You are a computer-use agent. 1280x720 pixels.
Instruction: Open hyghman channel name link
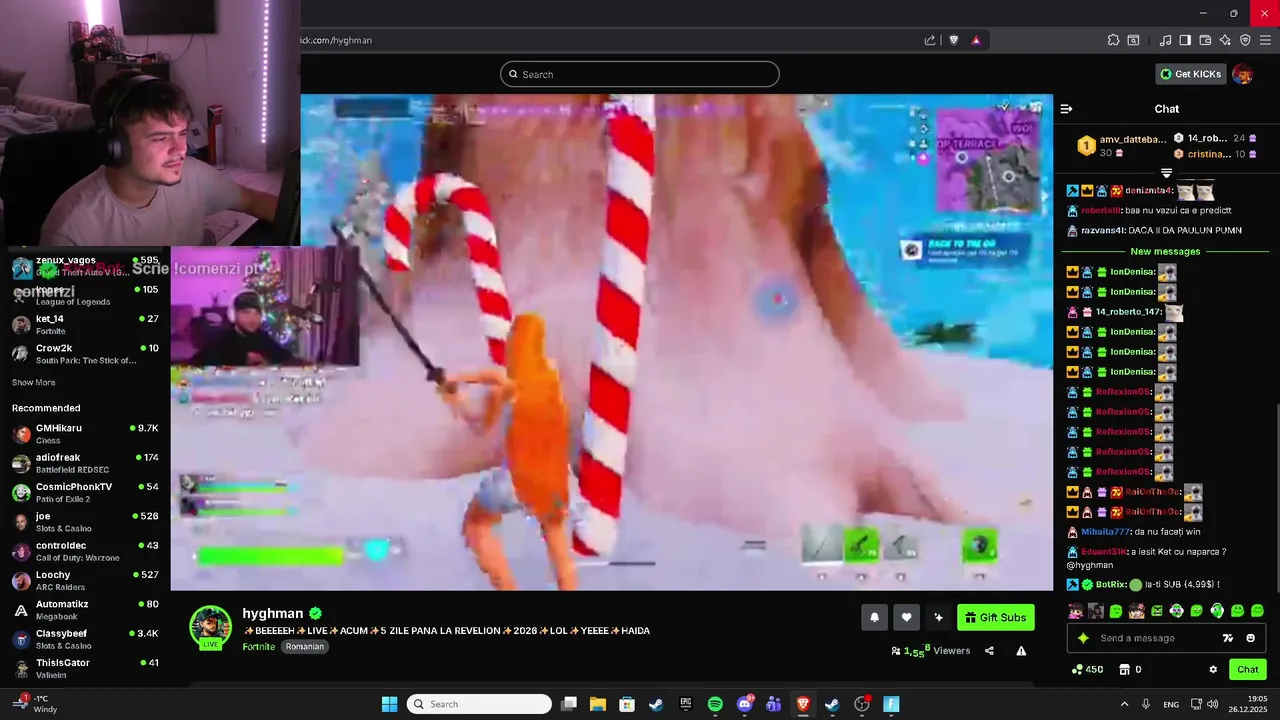(272, 614)
